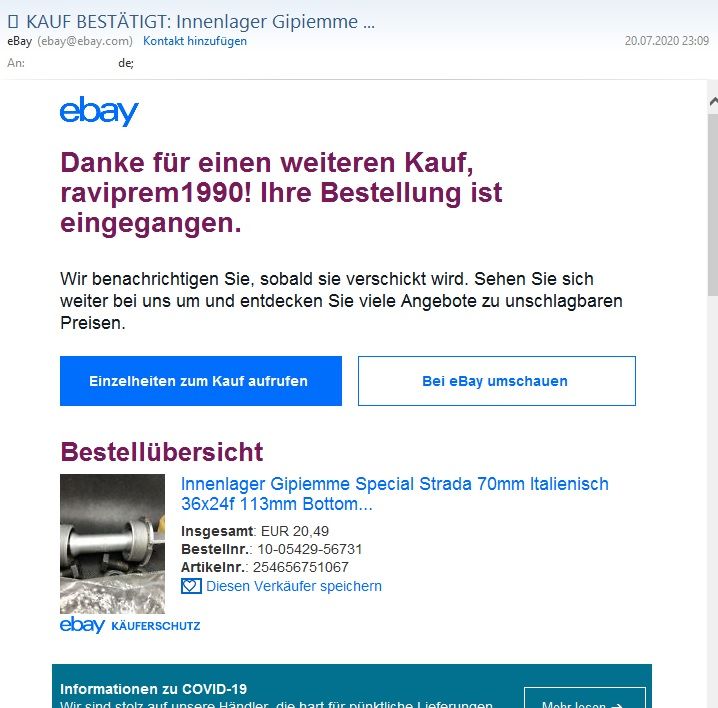Click Kontakt hinzufügen link
This screenshot has width=718, height=708.
click(x=195, y=41)
